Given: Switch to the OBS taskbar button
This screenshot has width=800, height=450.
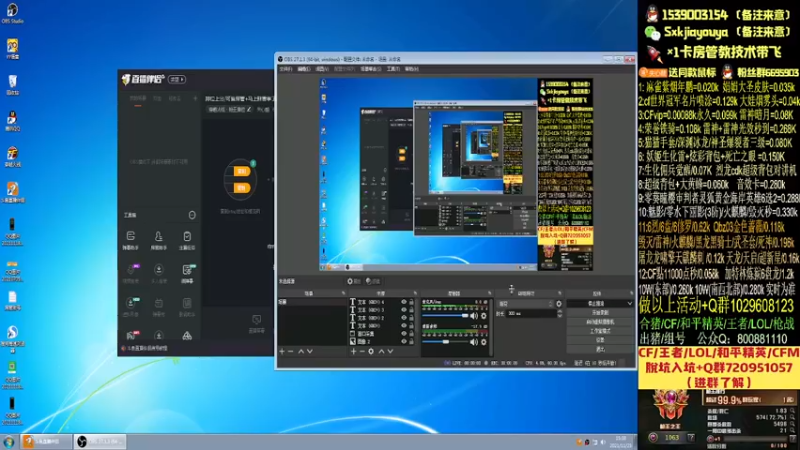Looking at the screenshot, I should 100,442.
